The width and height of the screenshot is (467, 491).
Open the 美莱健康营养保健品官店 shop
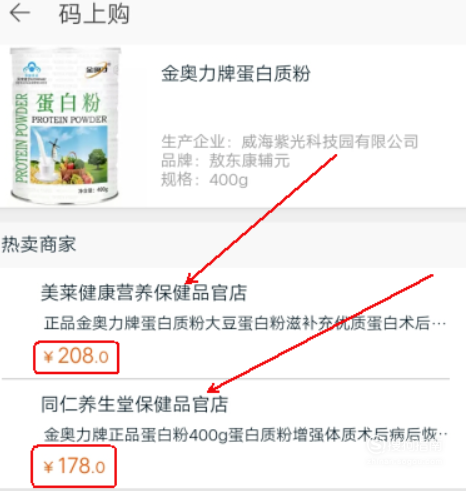(144, 293)
